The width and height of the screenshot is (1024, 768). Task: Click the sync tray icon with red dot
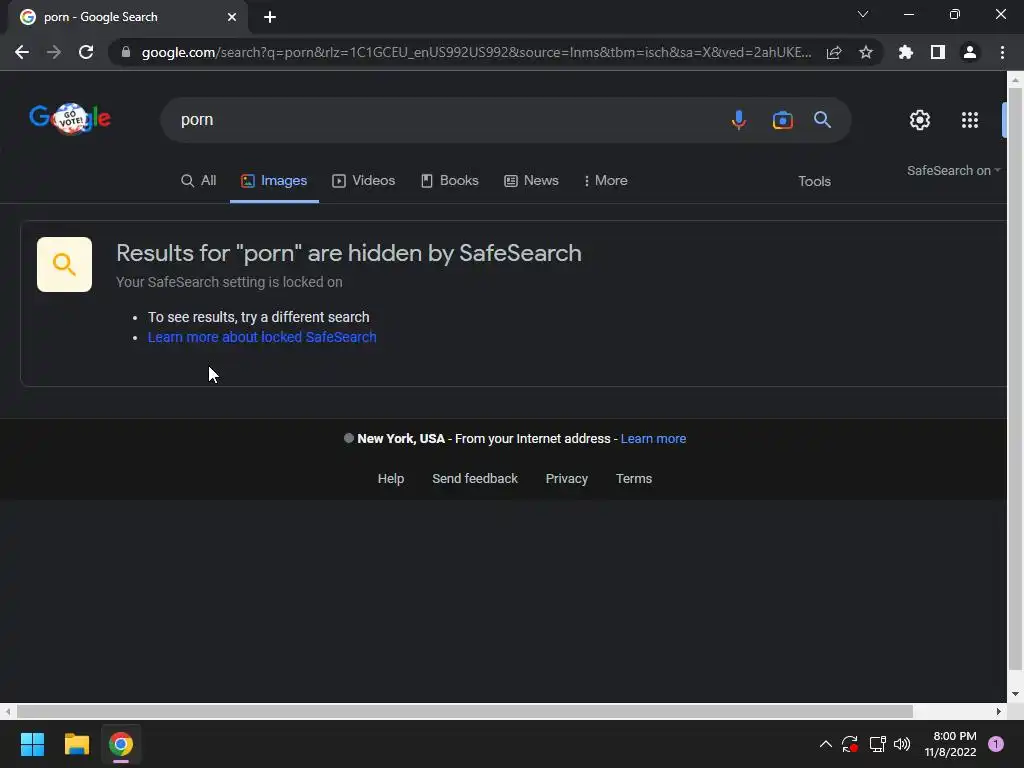tap(850, 744)
